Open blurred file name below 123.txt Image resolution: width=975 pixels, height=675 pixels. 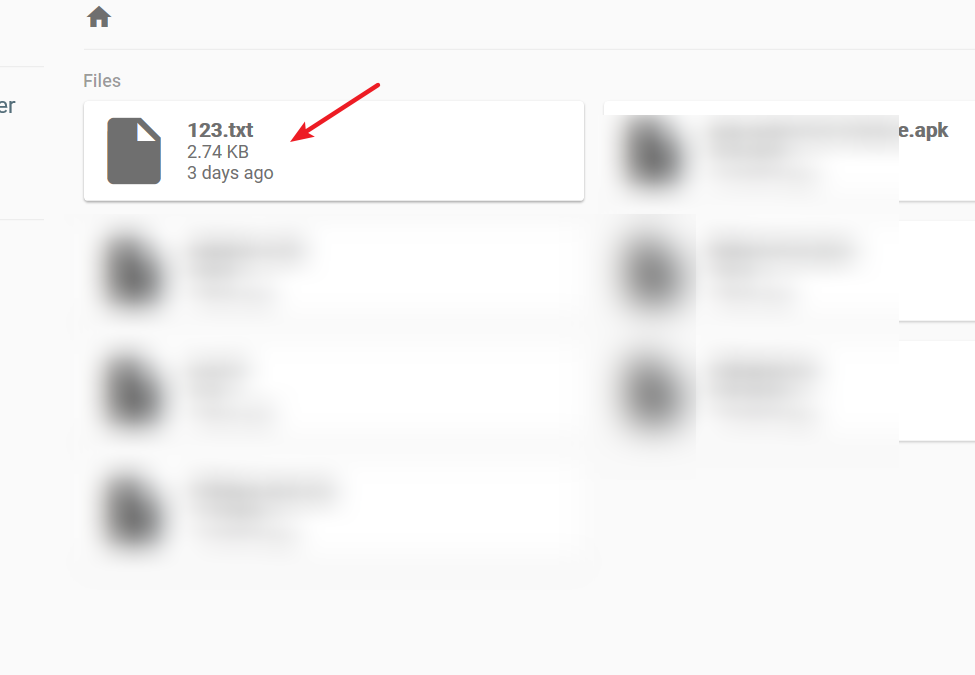[x=249, y=251]
